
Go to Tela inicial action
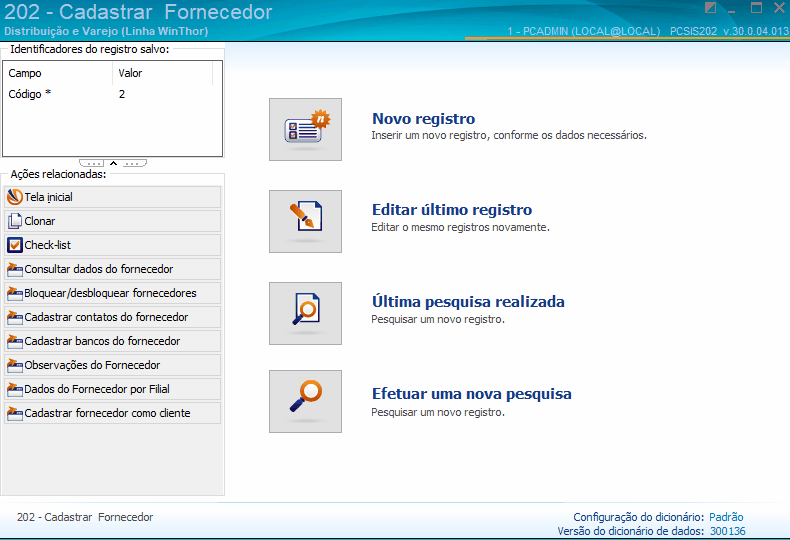113,197
